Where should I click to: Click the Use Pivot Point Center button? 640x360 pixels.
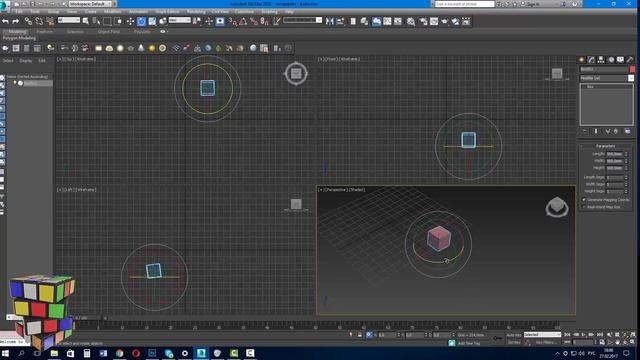click(x=197, y=21)
